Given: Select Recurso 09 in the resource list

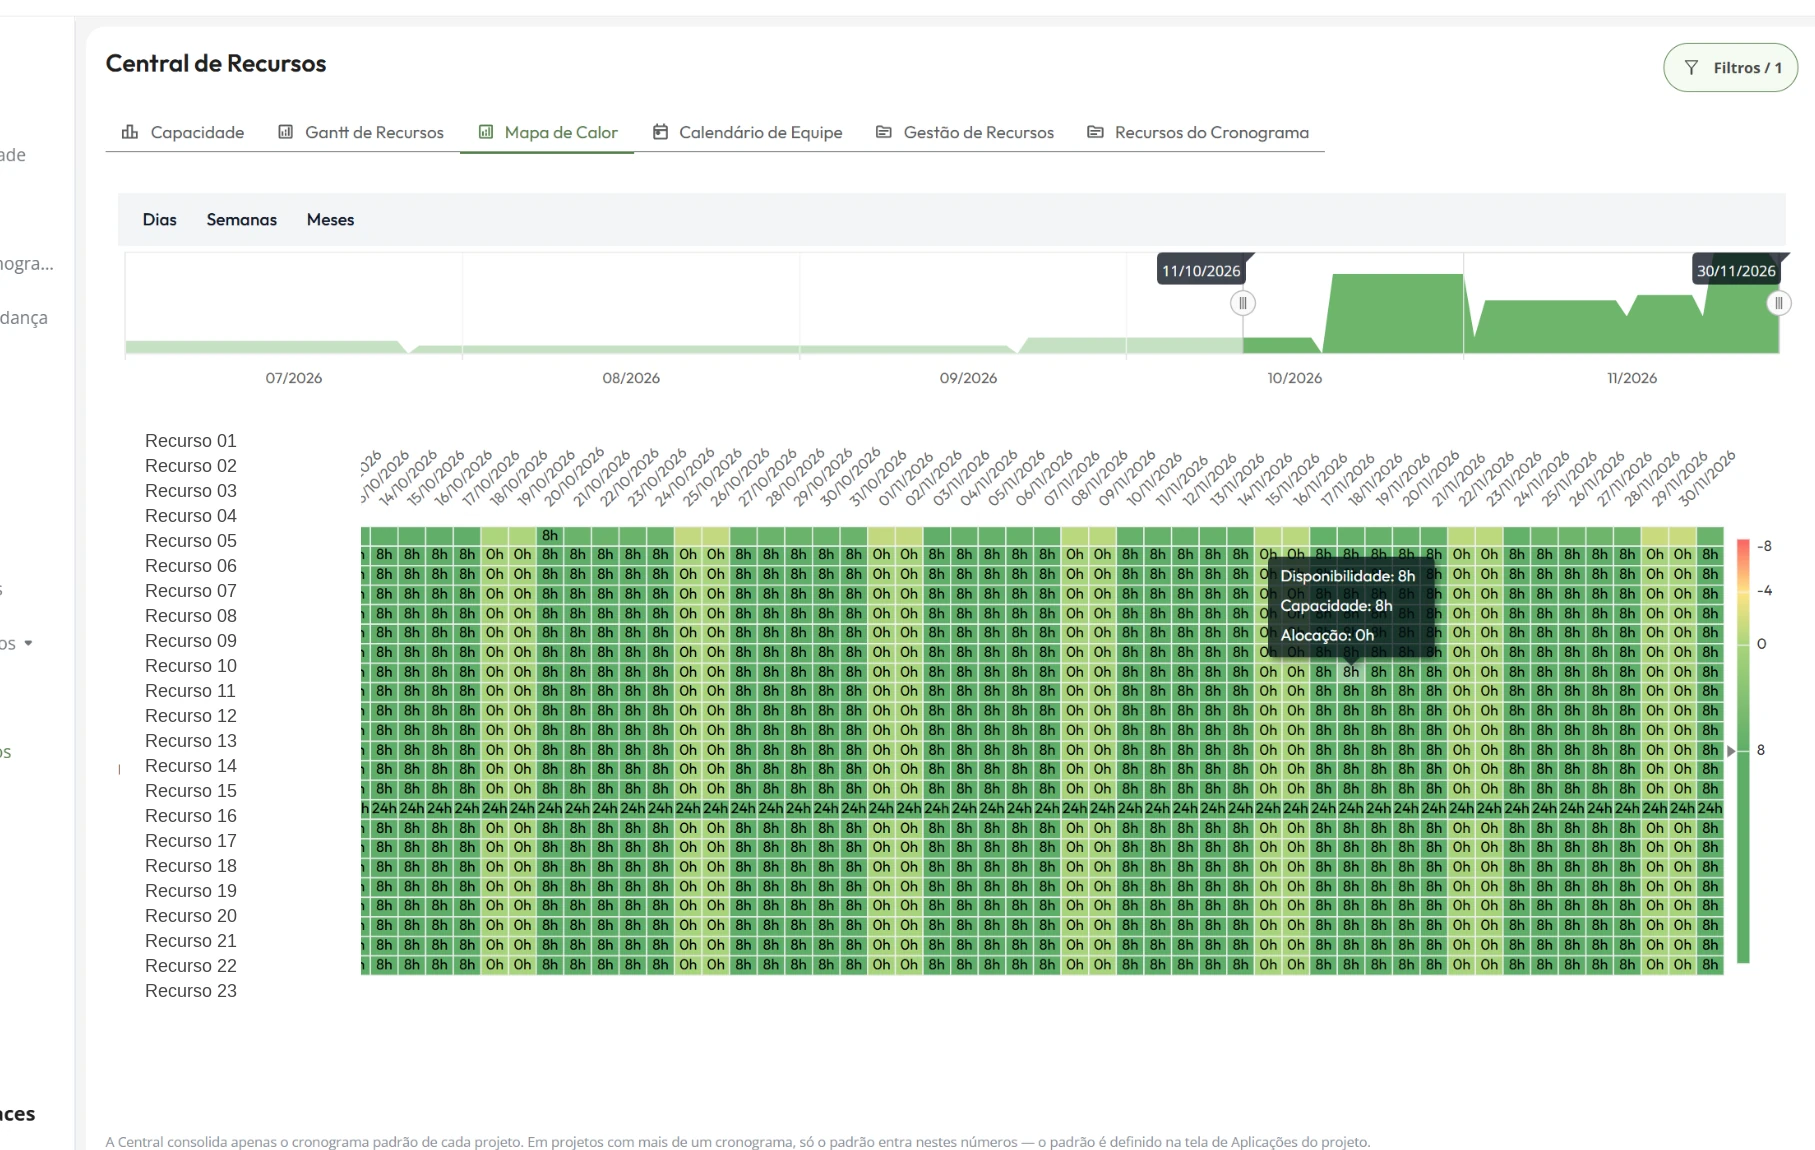Looking at the screenshot, I should click(191, 641).
